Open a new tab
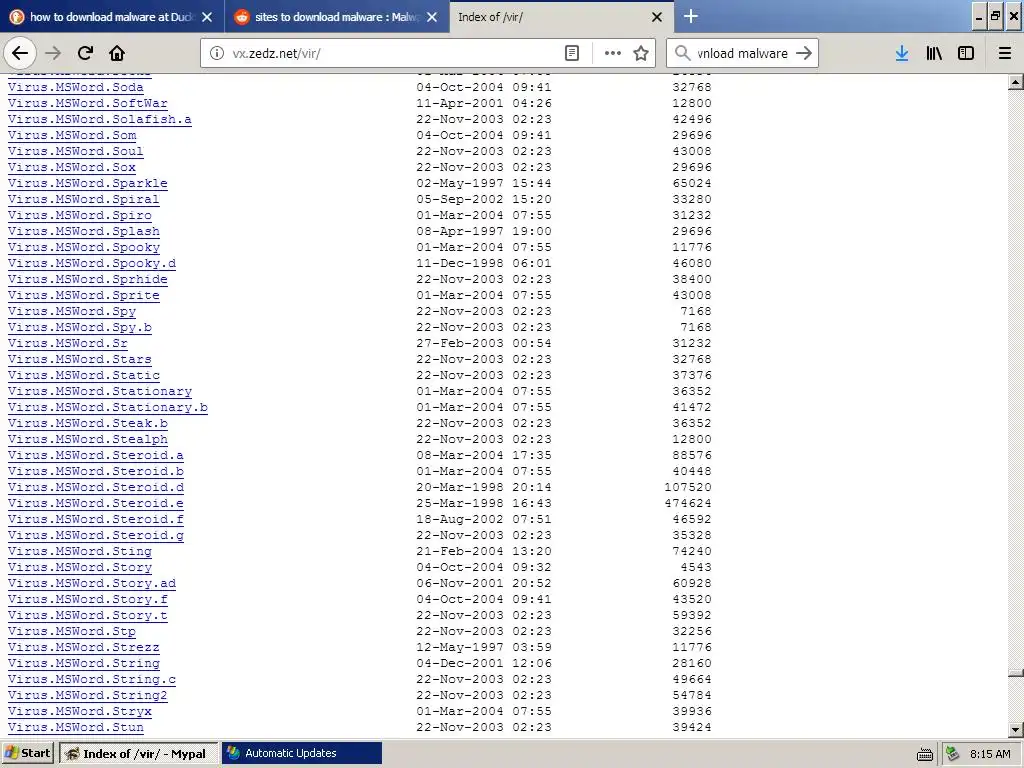The width and height of the screenshot is (1024, 768). pos(691,16)
